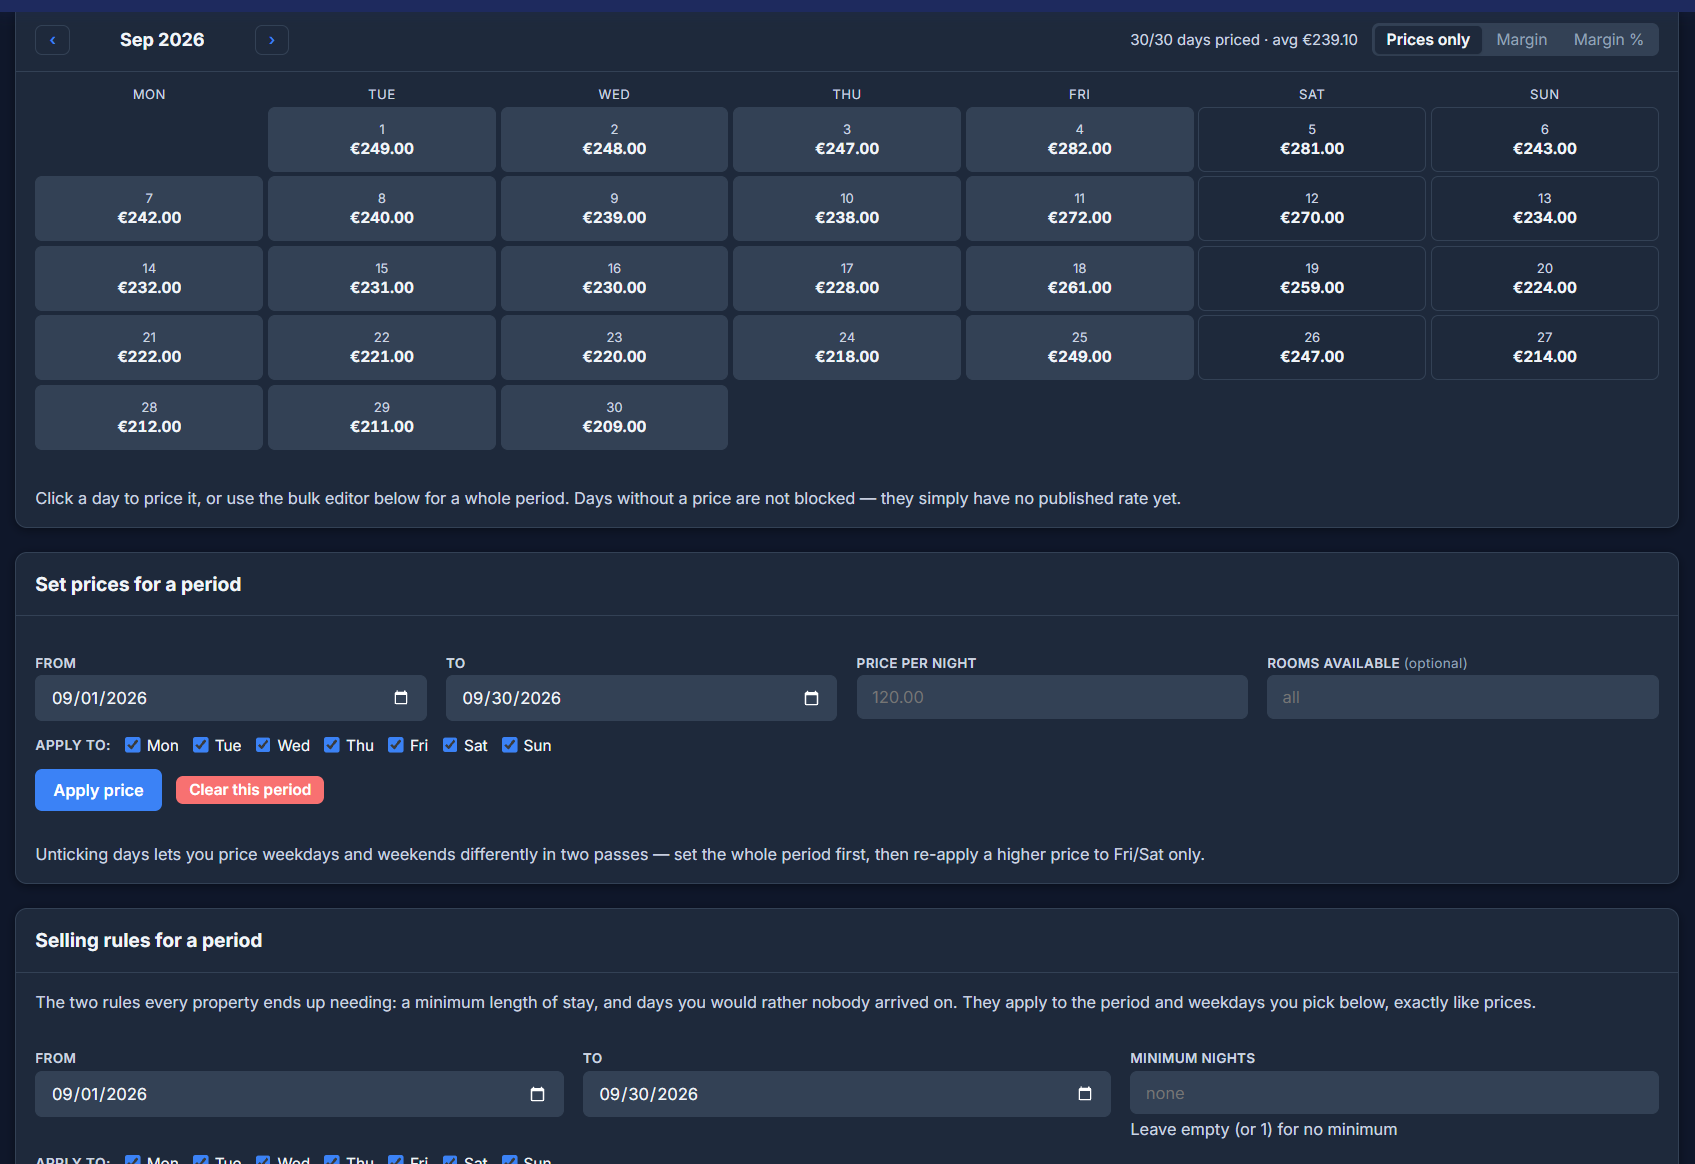Select Sep 19 priced €259.00
Image resolution: width=1695 pixels, height=1164 pixels.
click(1312, 278)
